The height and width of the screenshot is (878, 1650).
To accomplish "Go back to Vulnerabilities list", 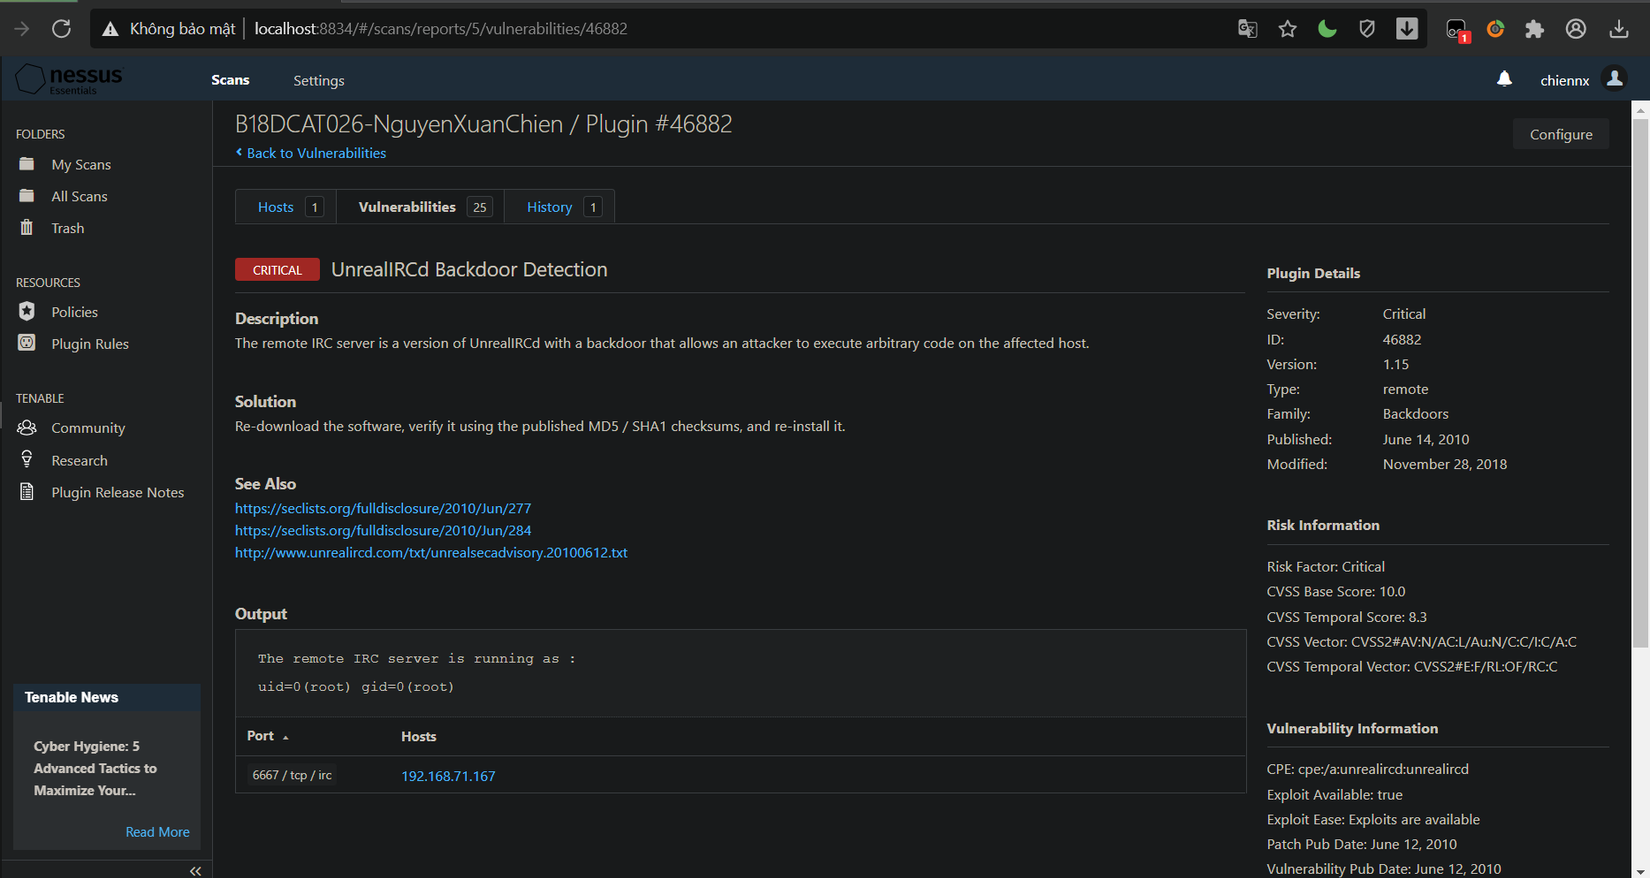I will tap(315, 153).
